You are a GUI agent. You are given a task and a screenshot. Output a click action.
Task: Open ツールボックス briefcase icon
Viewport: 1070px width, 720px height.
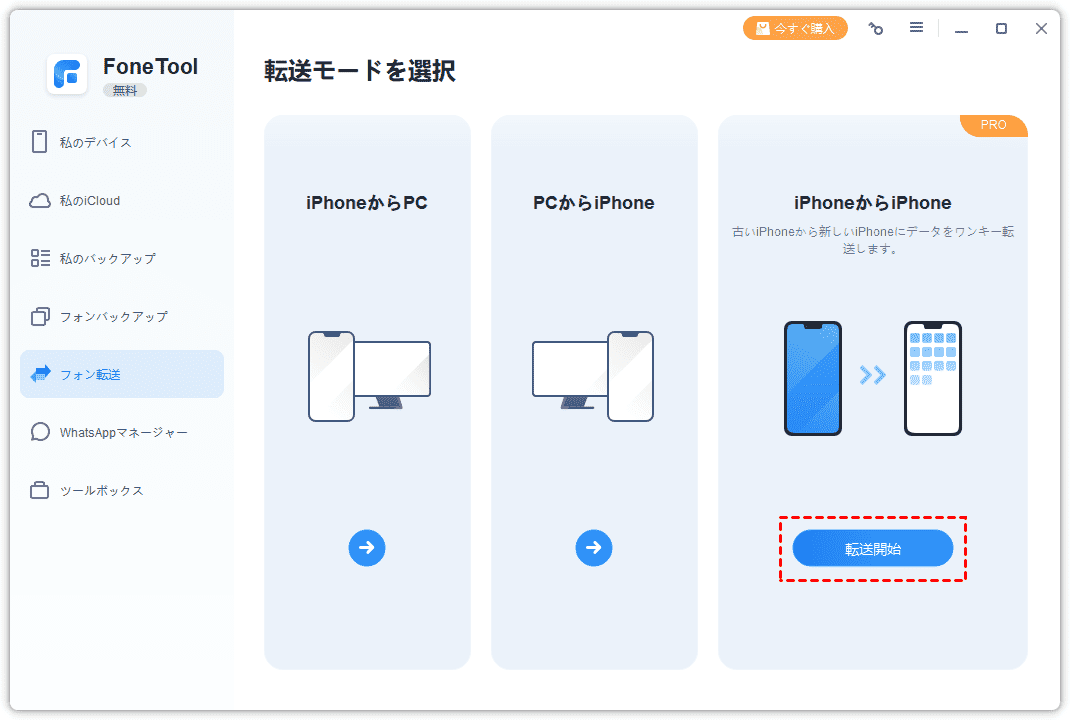[x=40, y=491]
